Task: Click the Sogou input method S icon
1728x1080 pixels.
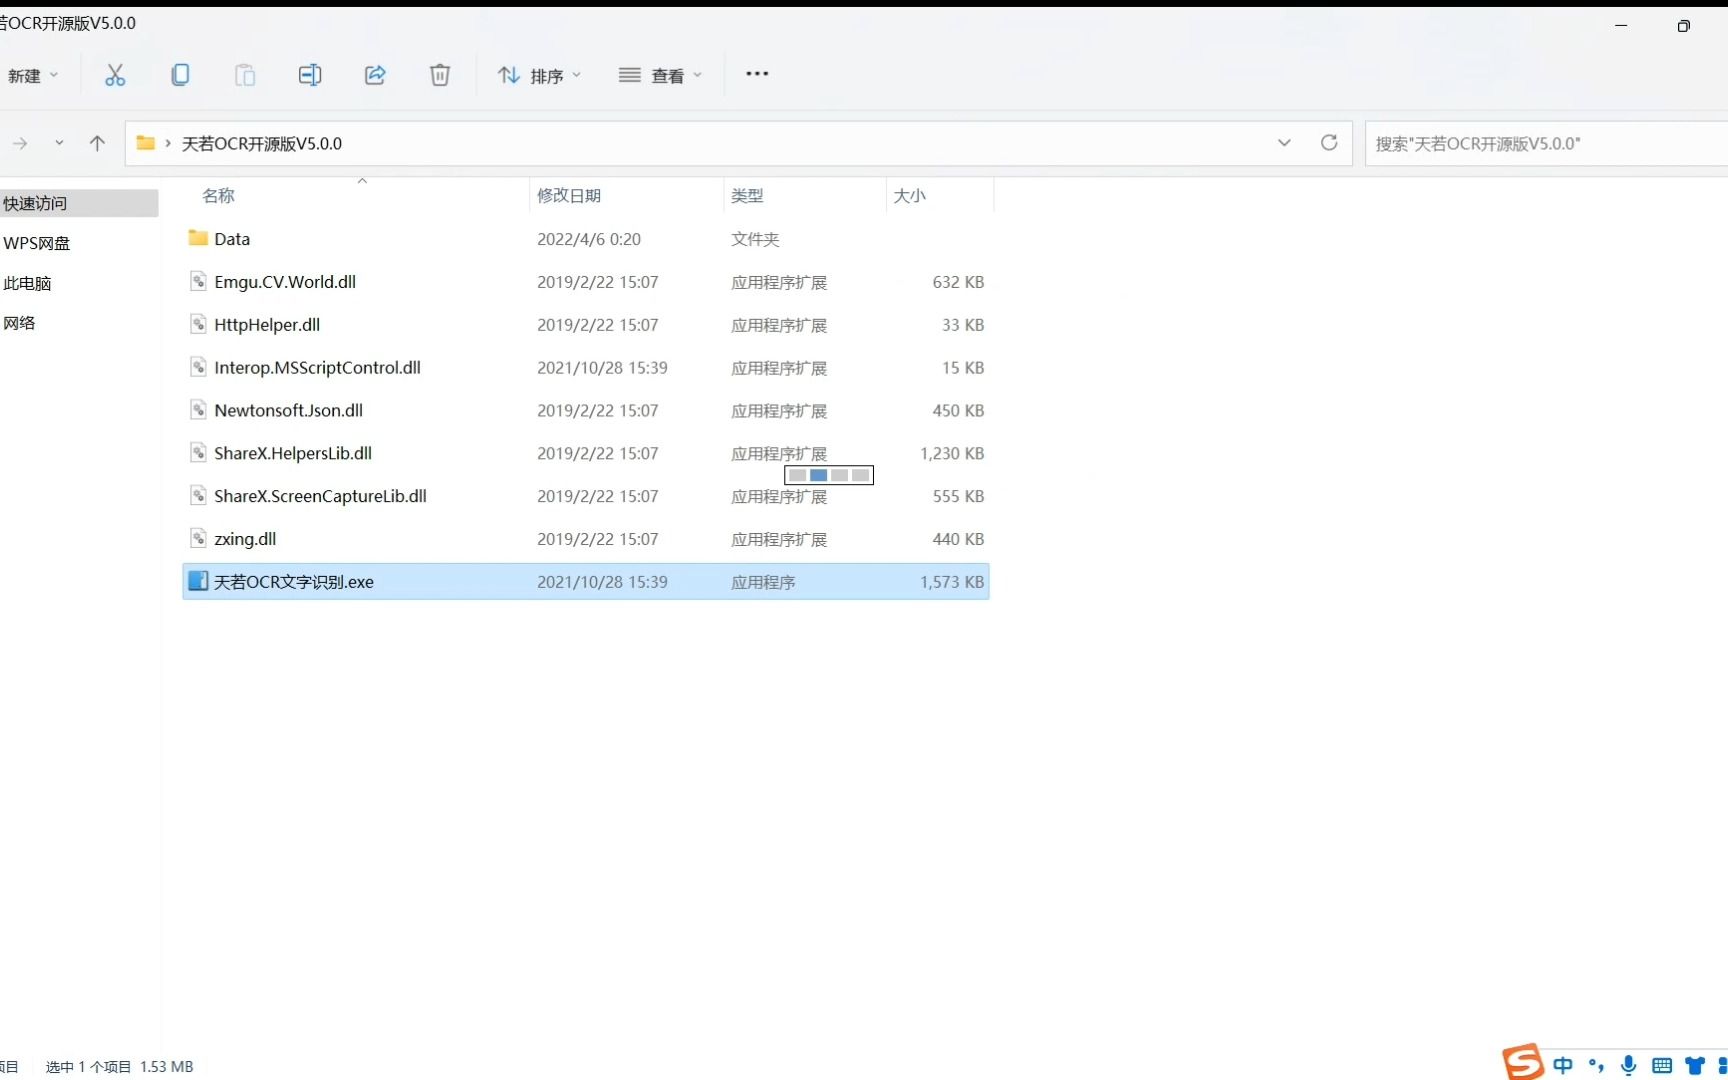Action: pyautogui.click(x=1523, y=1062)
